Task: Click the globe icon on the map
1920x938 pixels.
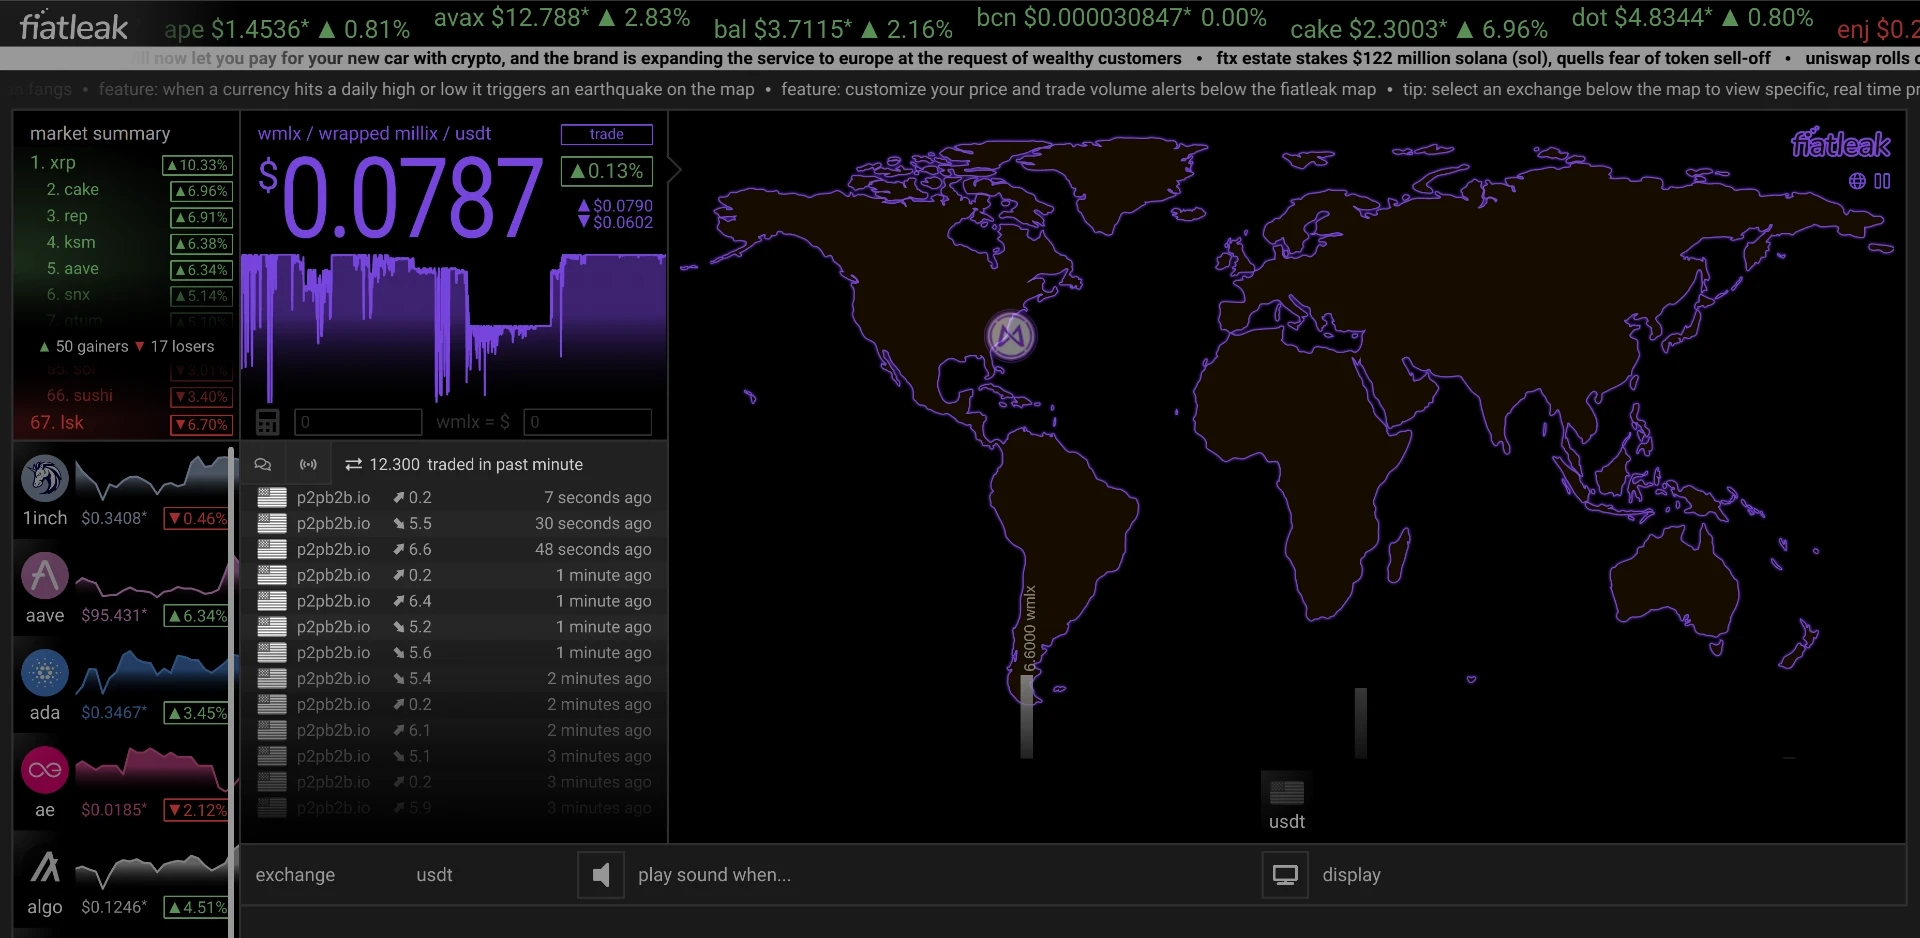Action: pos(1857,181)
